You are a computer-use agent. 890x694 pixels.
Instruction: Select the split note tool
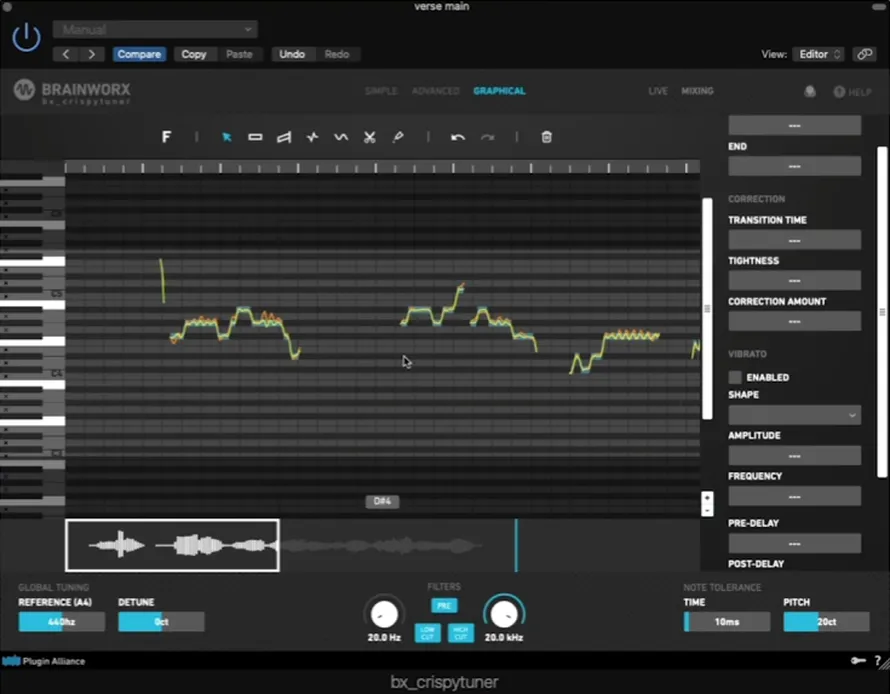[x=312, y=137]
